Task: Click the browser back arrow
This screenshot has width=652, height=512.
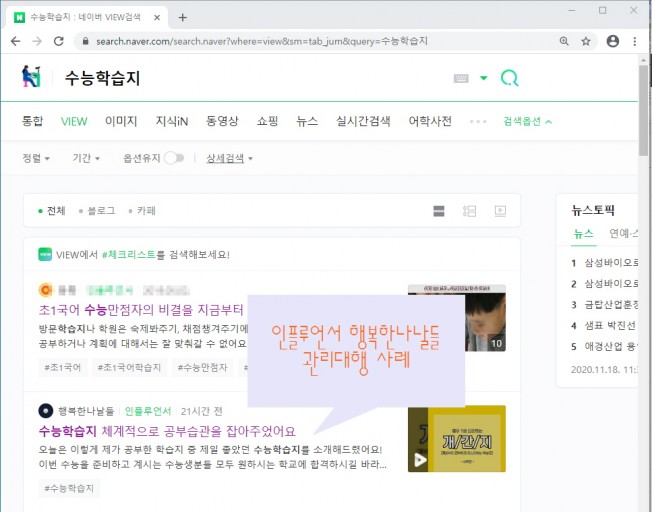Action: 15,41
